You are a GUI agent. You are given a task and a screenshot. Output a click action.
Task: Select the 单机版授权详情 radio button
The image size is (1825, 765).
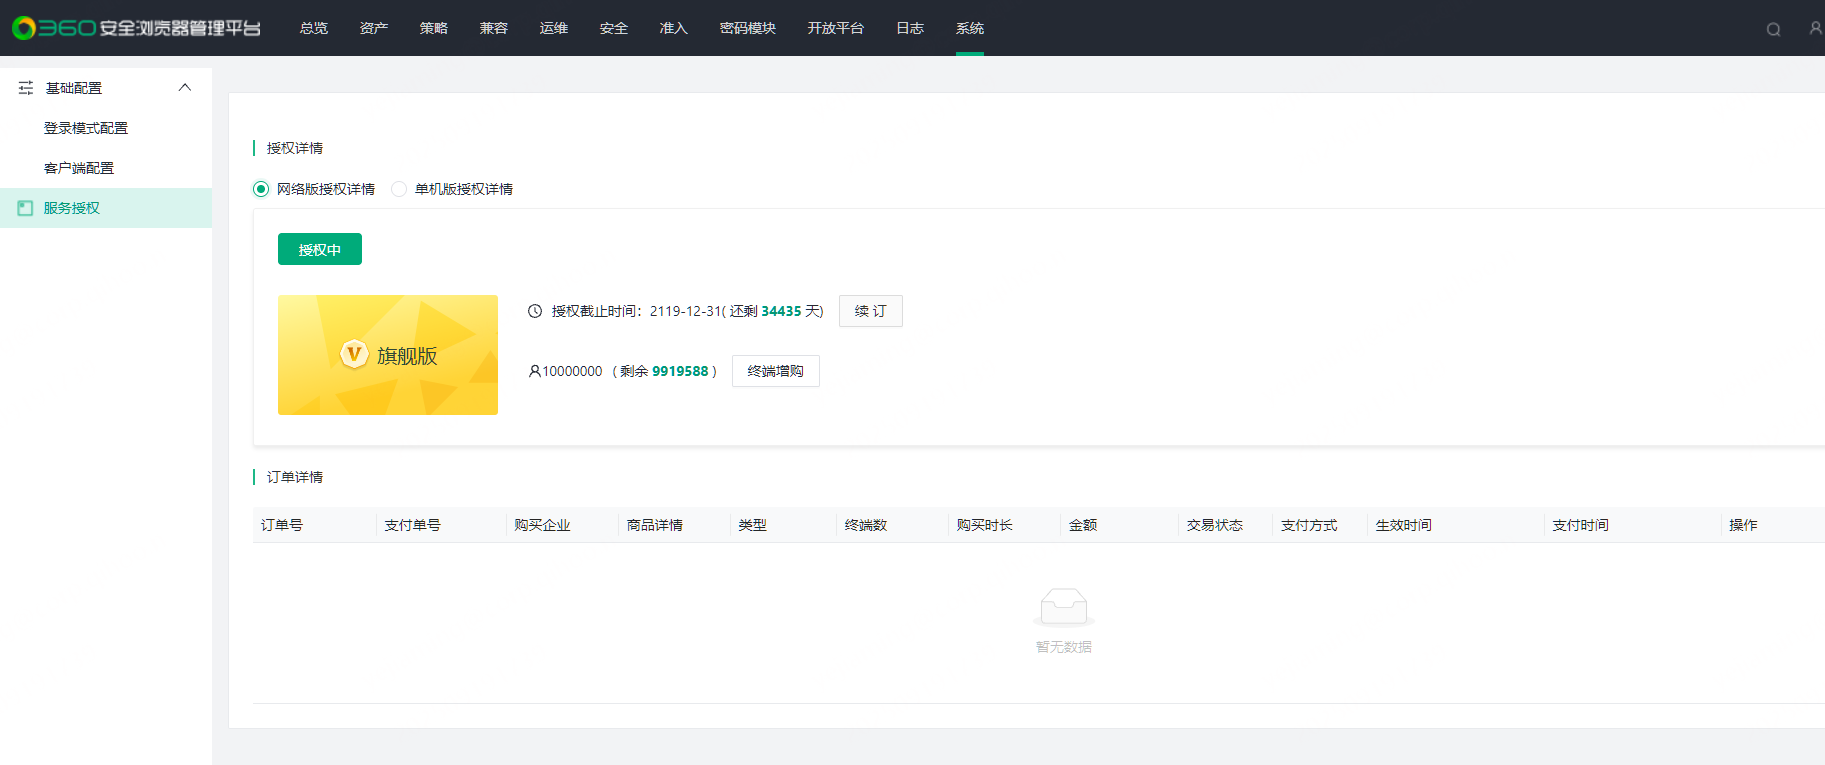399,189
